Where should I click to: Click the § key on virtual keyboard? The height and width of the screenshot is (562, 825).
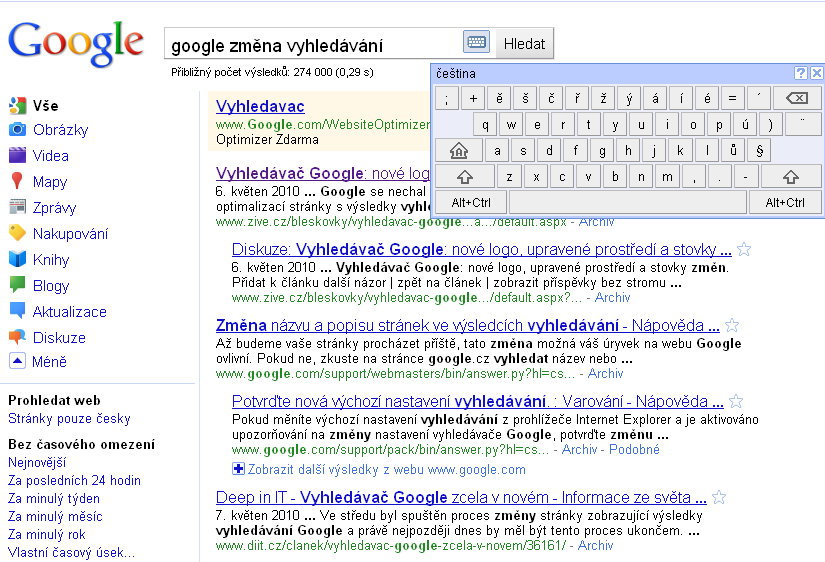point(759,150)
